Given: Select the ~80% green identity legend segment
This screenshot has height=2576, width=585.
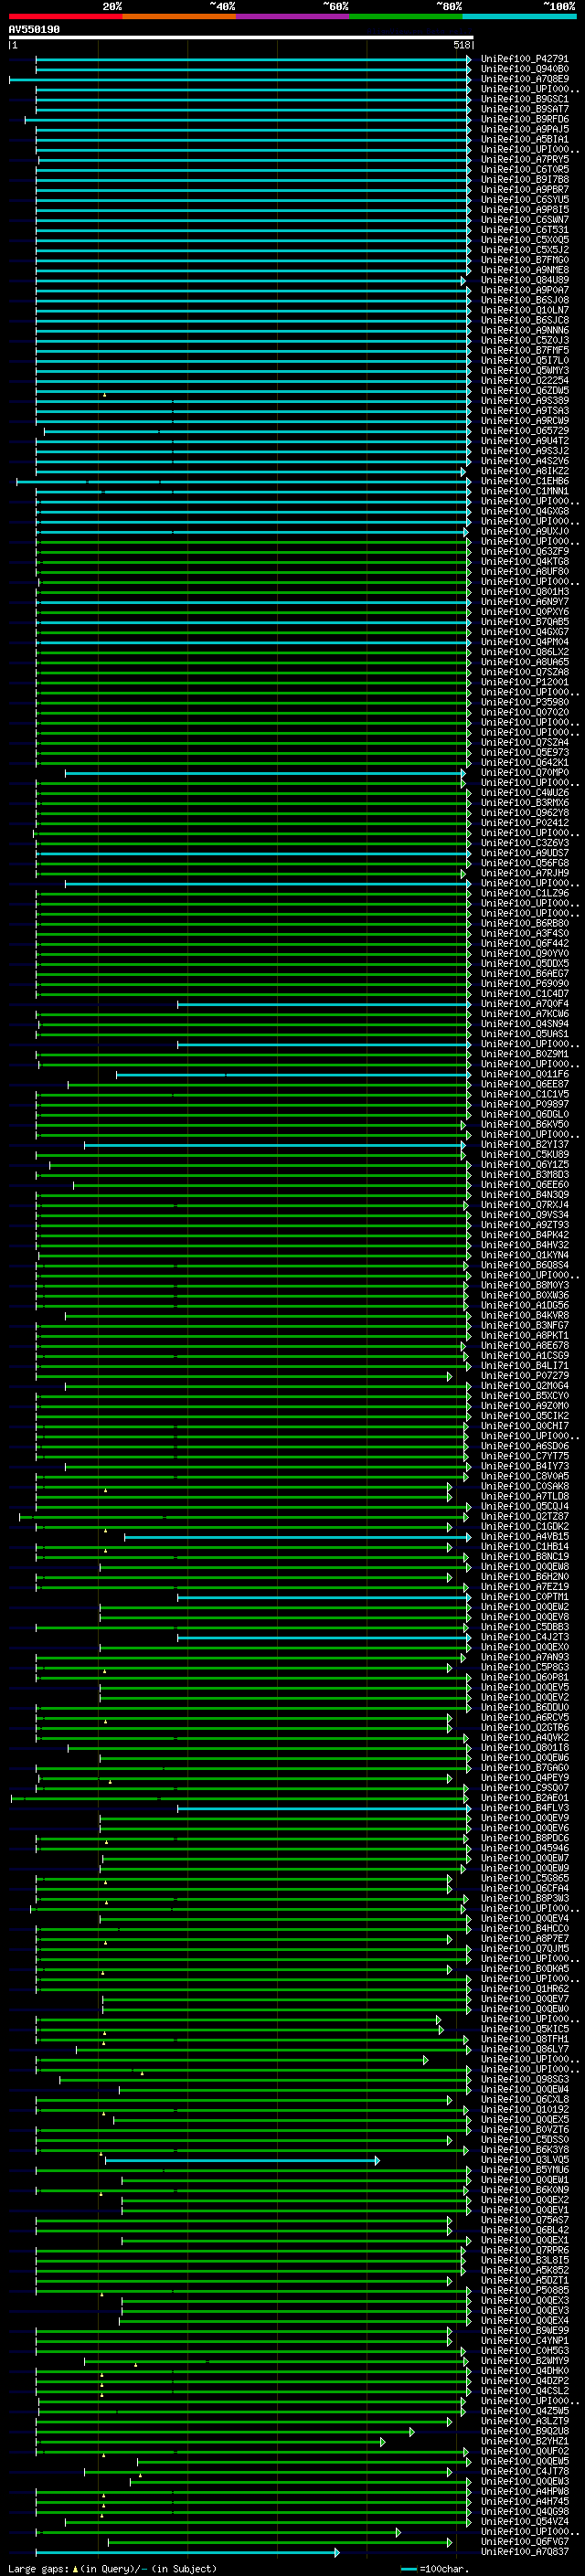Looking at the screenshot, I should [x=406, y=16].
